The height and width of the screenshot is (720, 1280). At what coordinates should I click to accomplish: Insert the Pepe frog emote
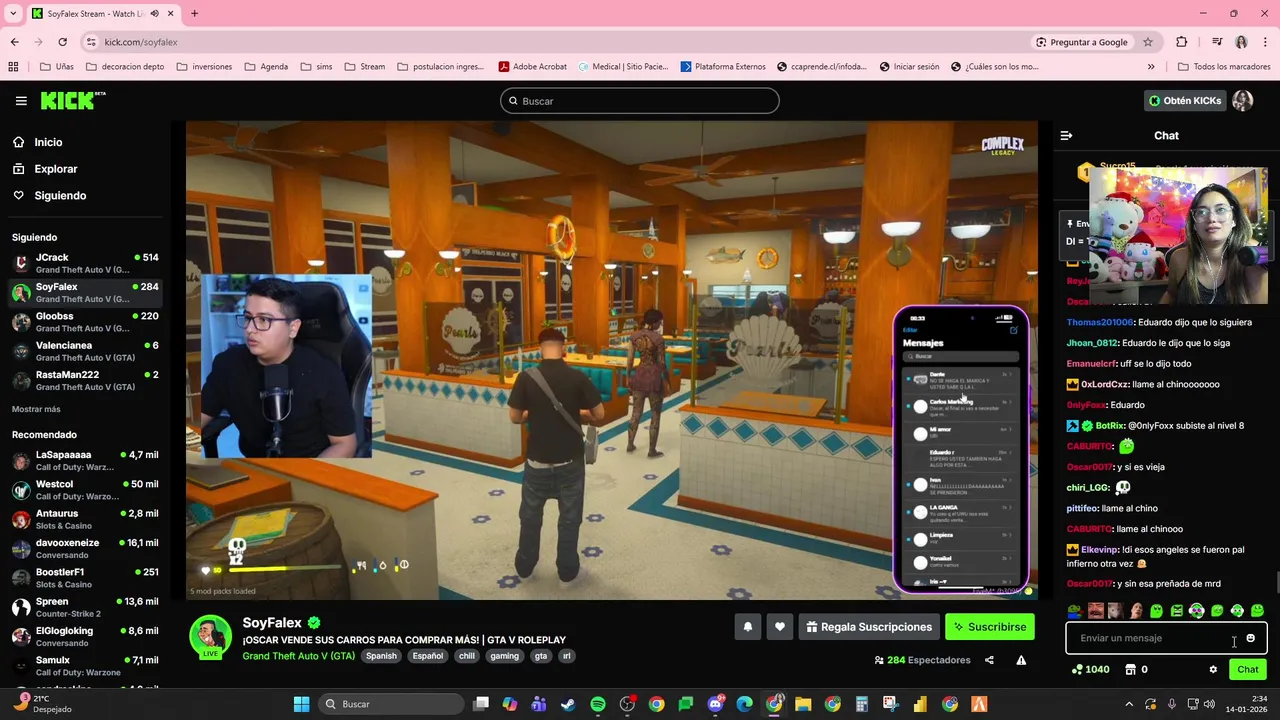tap(1074, 611)
